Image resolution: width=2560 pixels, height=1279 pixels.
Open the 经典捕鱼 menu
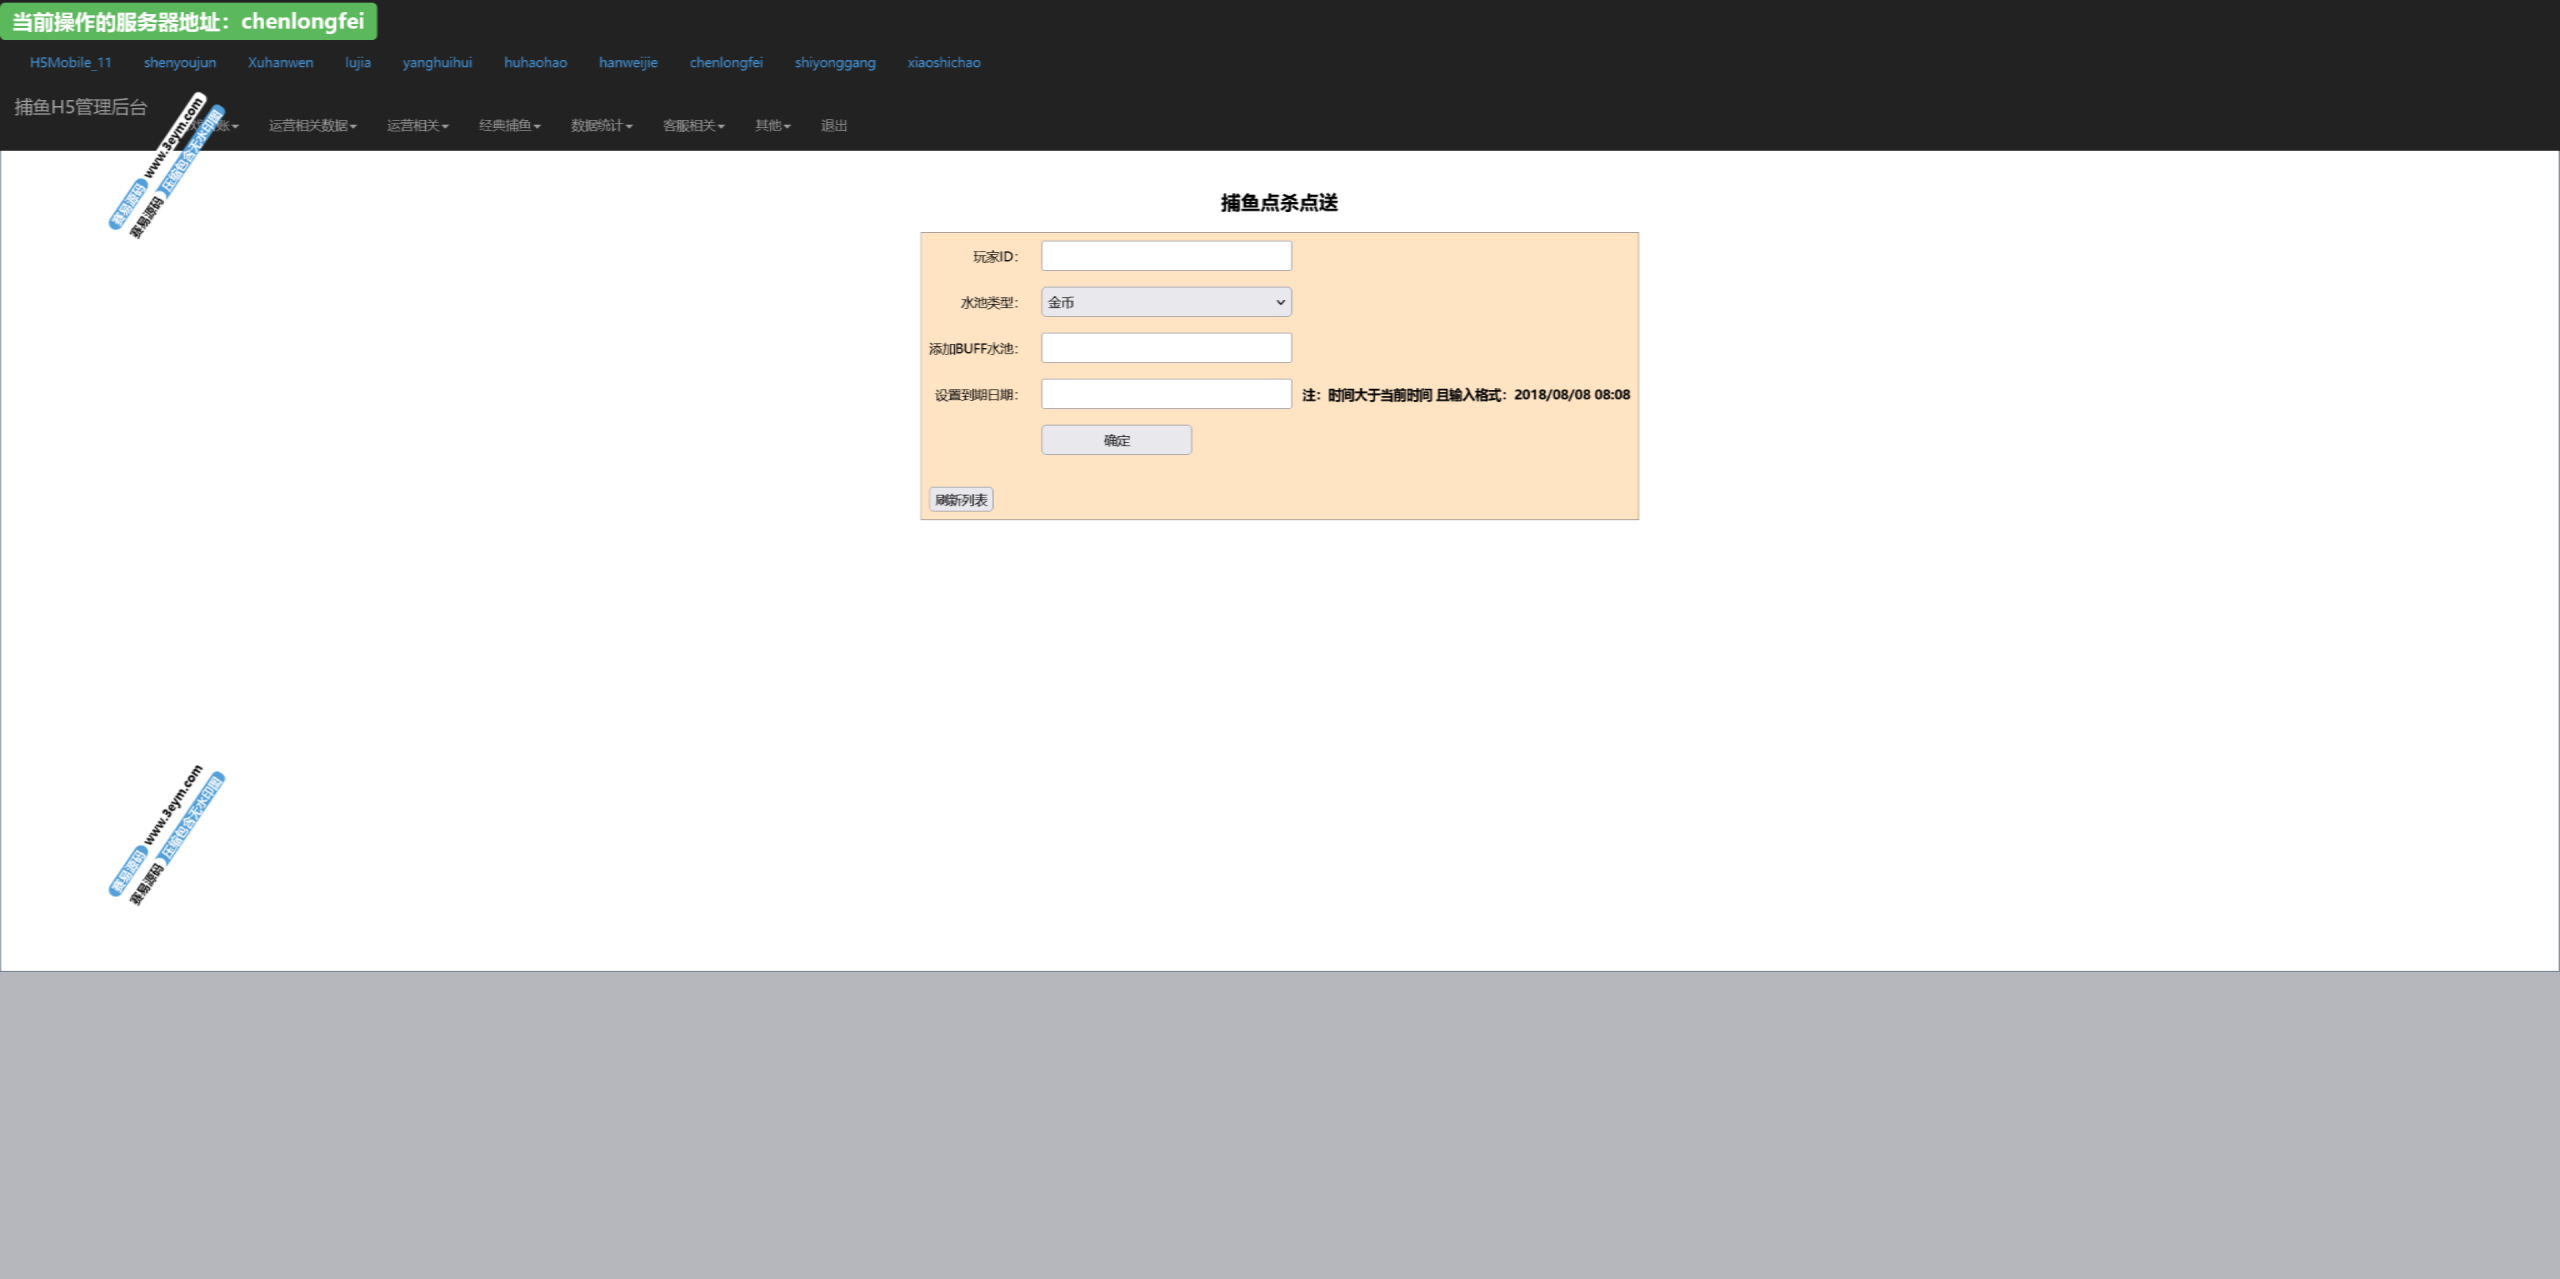click(x=509, y=126)
